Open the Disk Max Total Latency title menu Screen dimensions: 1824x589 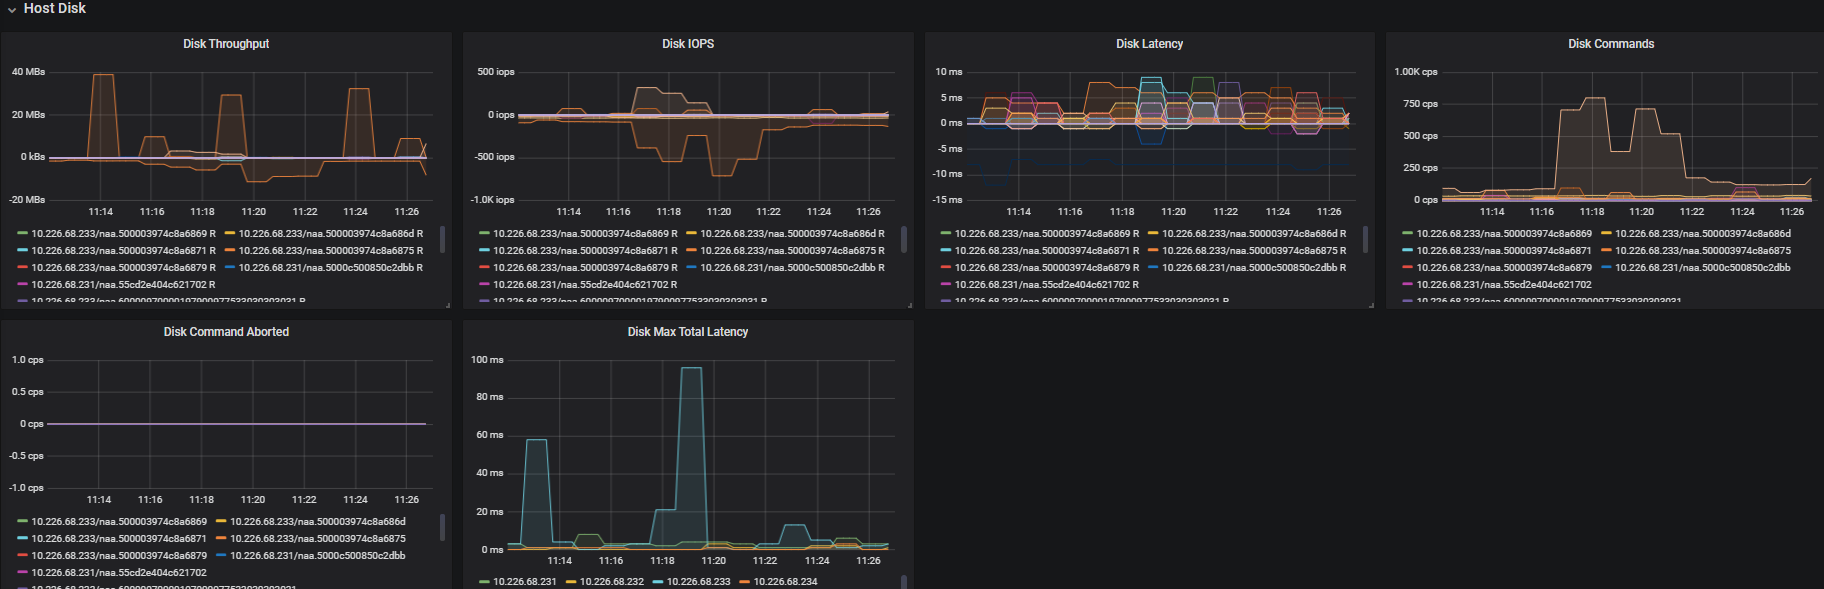tap(688, 332)
